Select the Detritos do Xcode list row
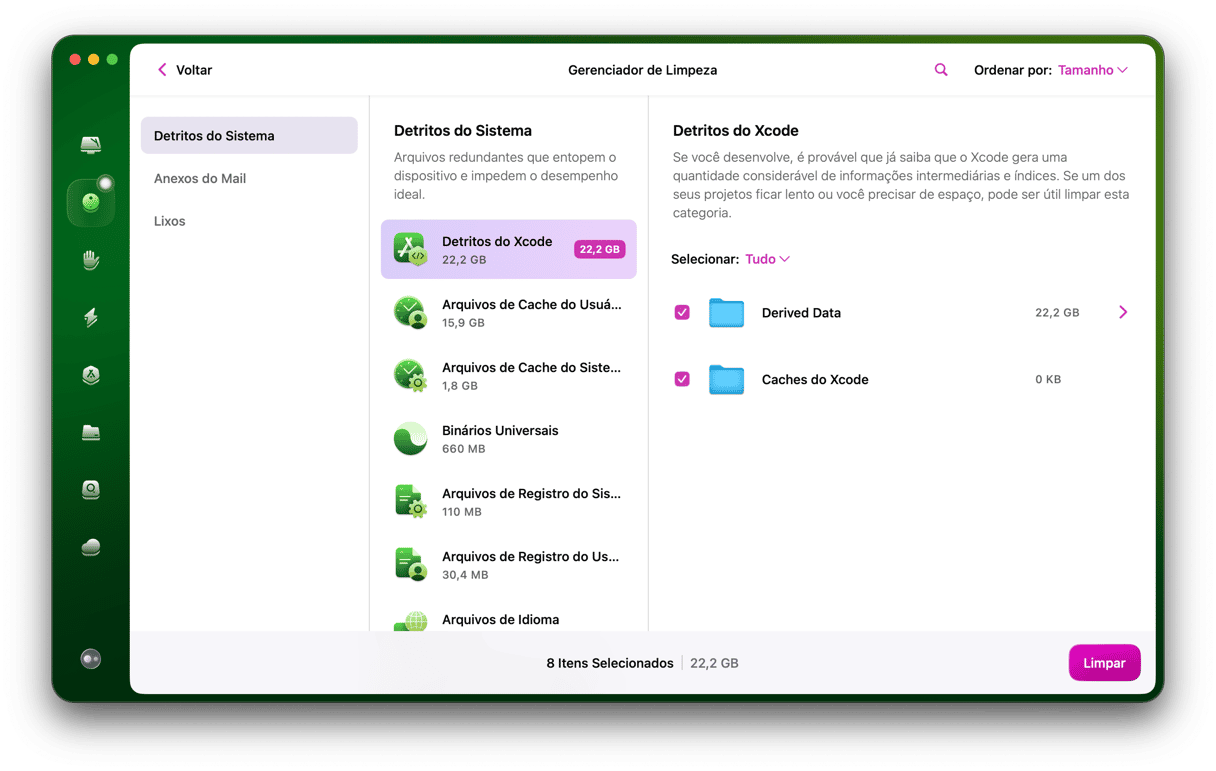This screenshot has height=771, width=1216. [x=509, y=249]
